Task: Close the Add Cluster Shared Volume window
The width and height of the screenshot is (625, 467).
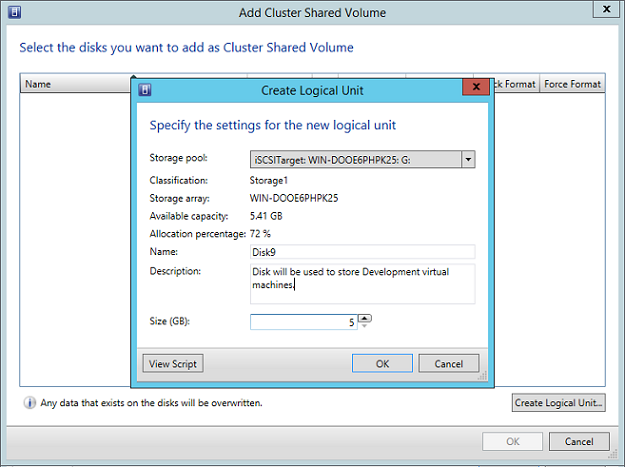Action: pos(606,9)
